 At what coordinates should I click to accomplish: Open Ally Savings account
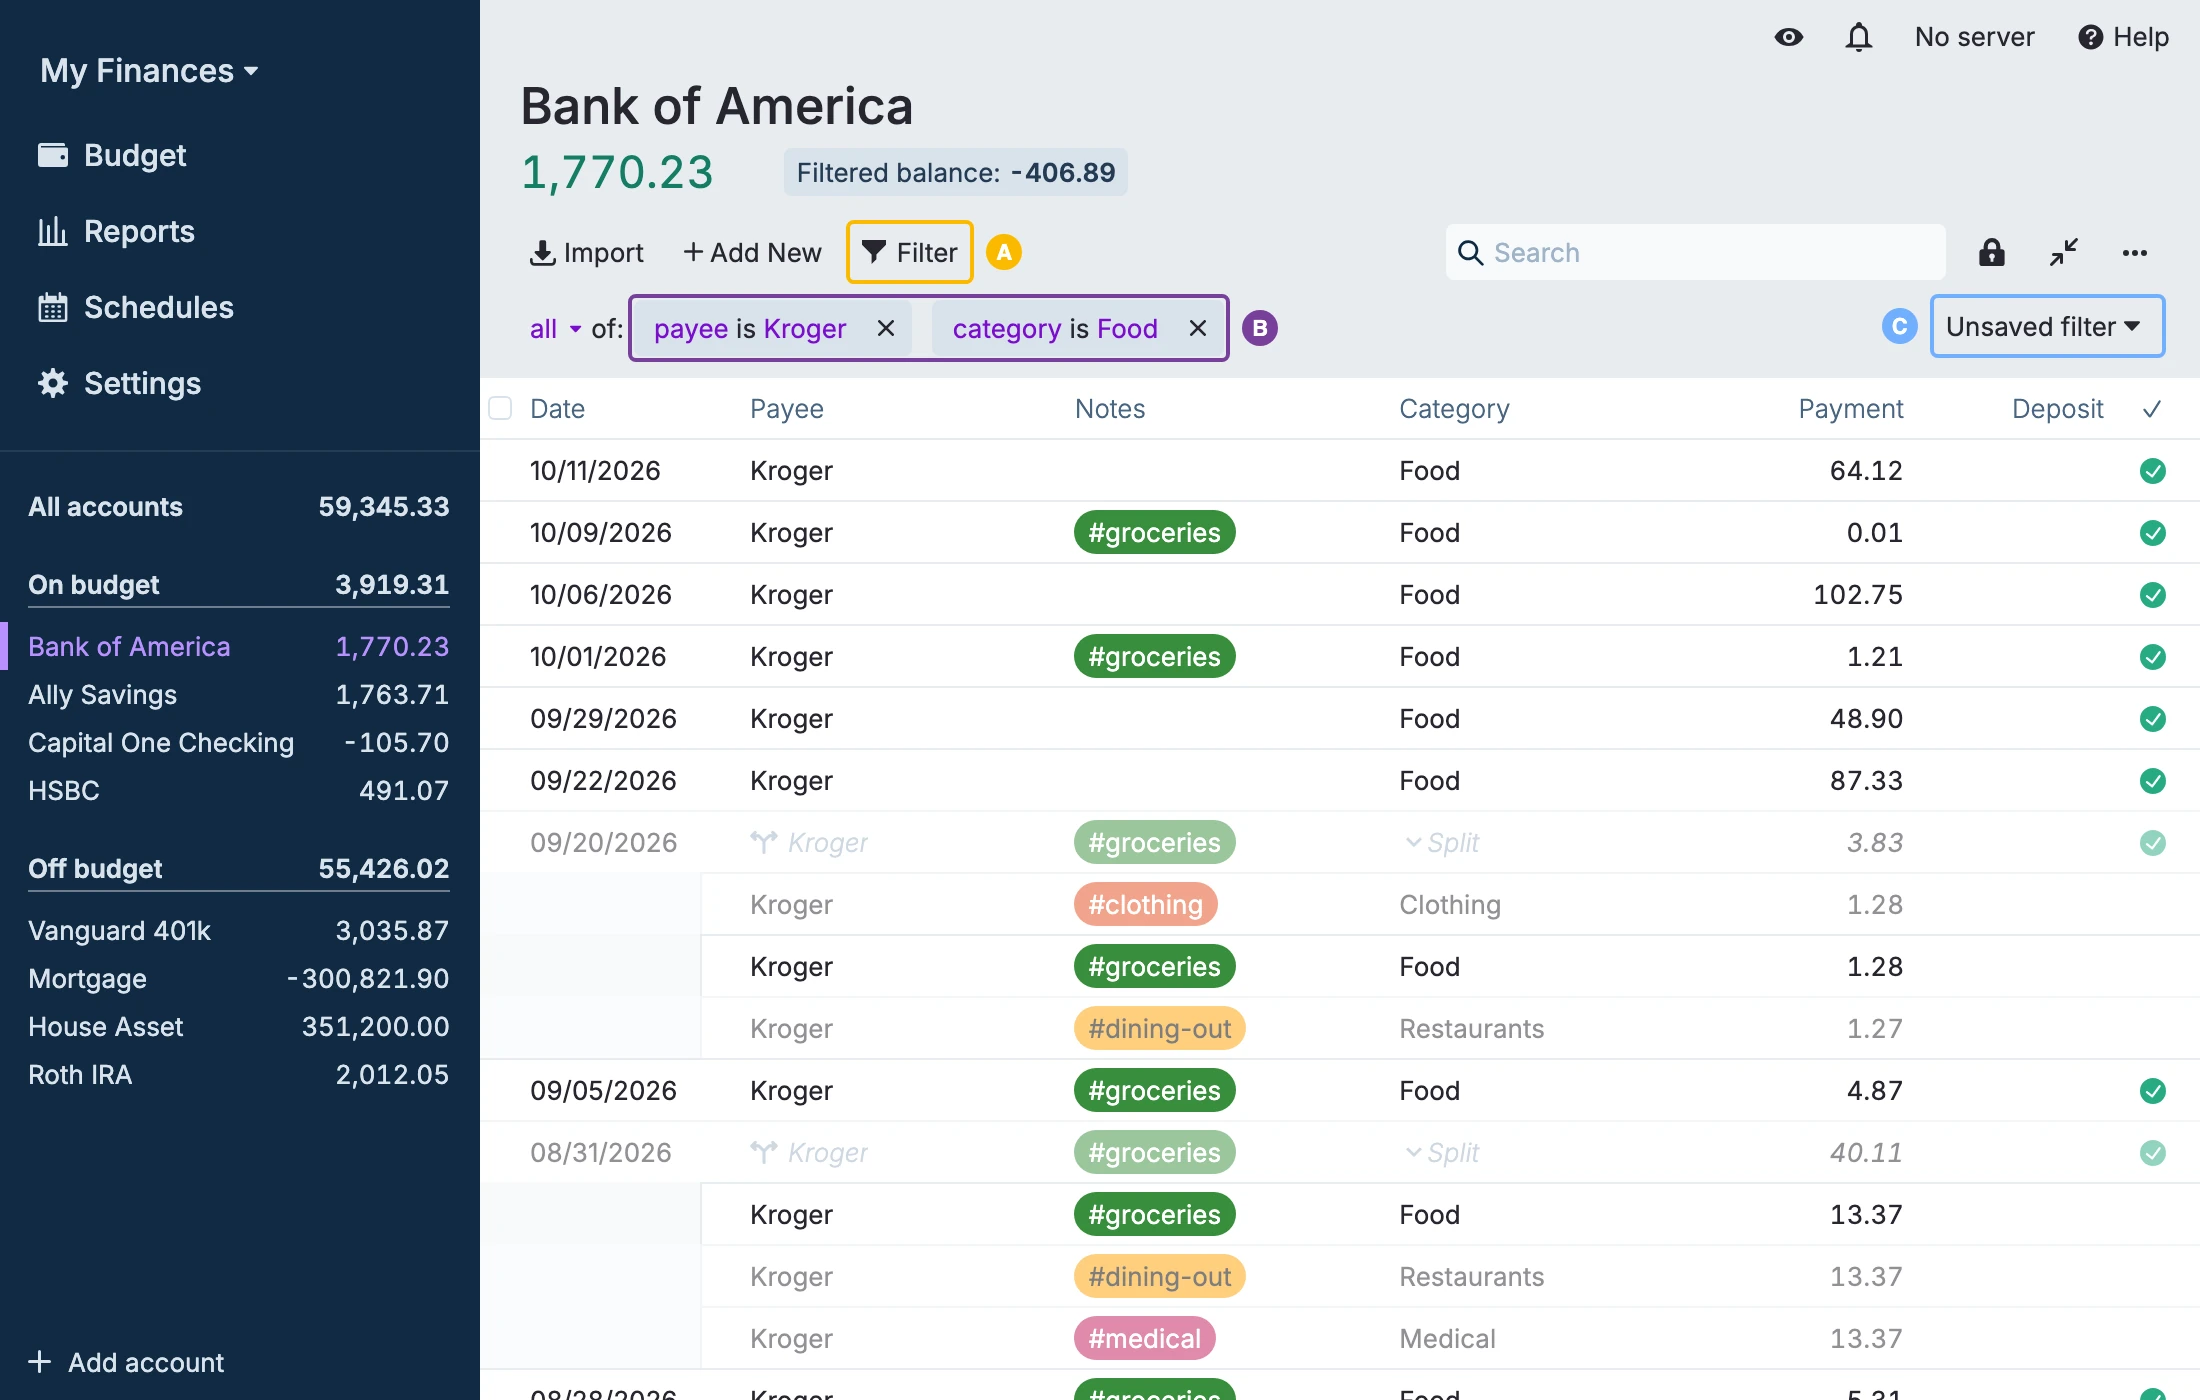[x=238, y=694]
